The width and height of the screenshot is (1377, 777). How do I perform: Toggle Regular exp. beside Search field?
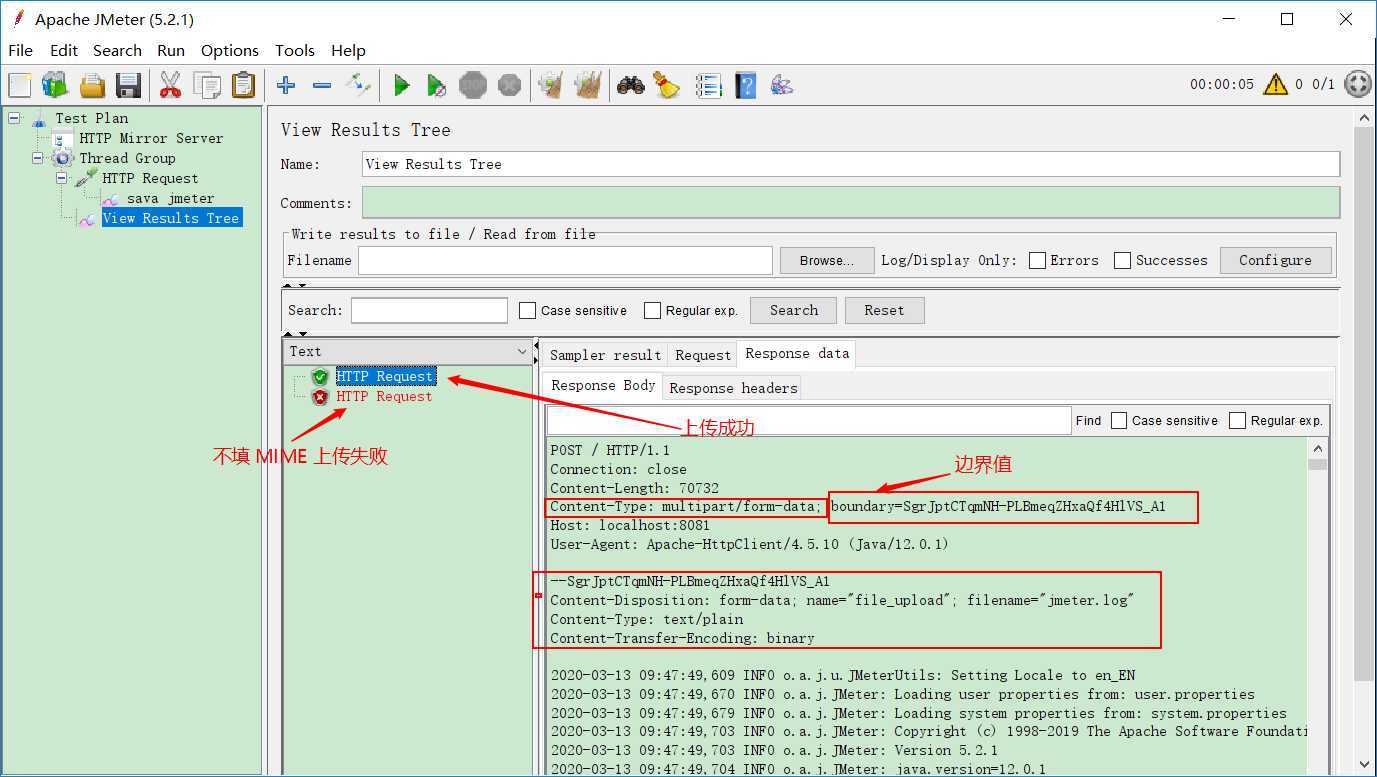(652, 310)
